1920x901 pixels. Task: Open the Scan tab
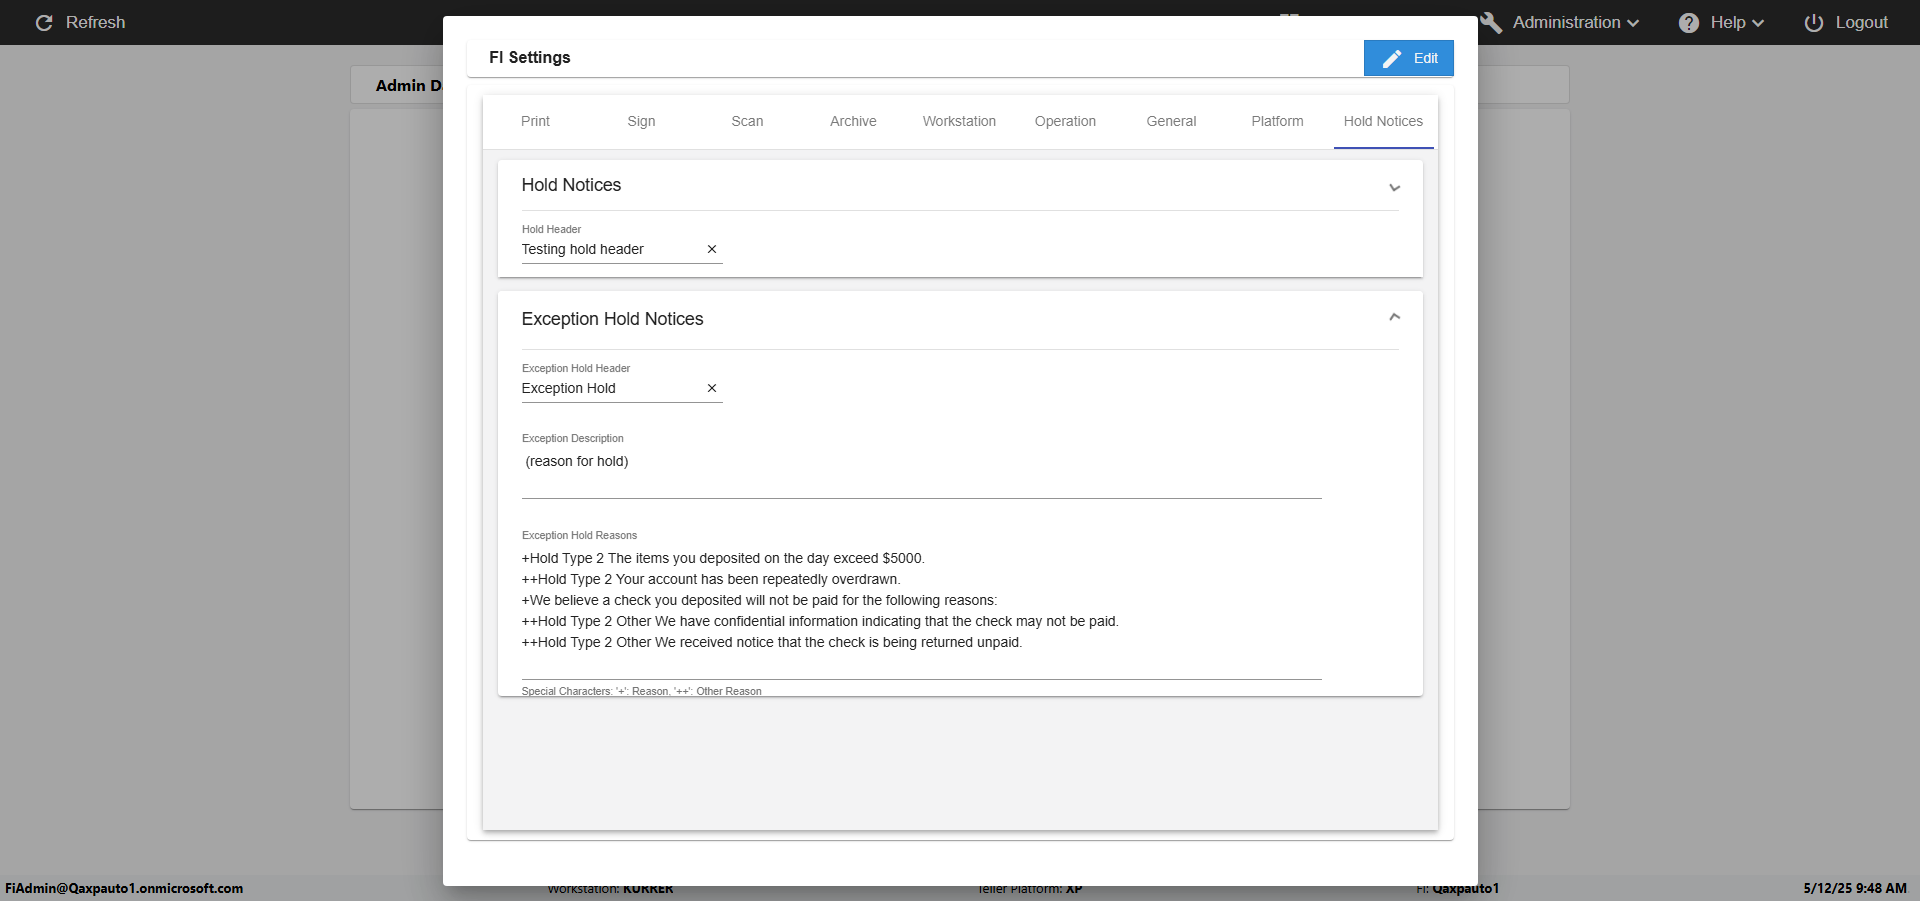(x=747, y=121)
